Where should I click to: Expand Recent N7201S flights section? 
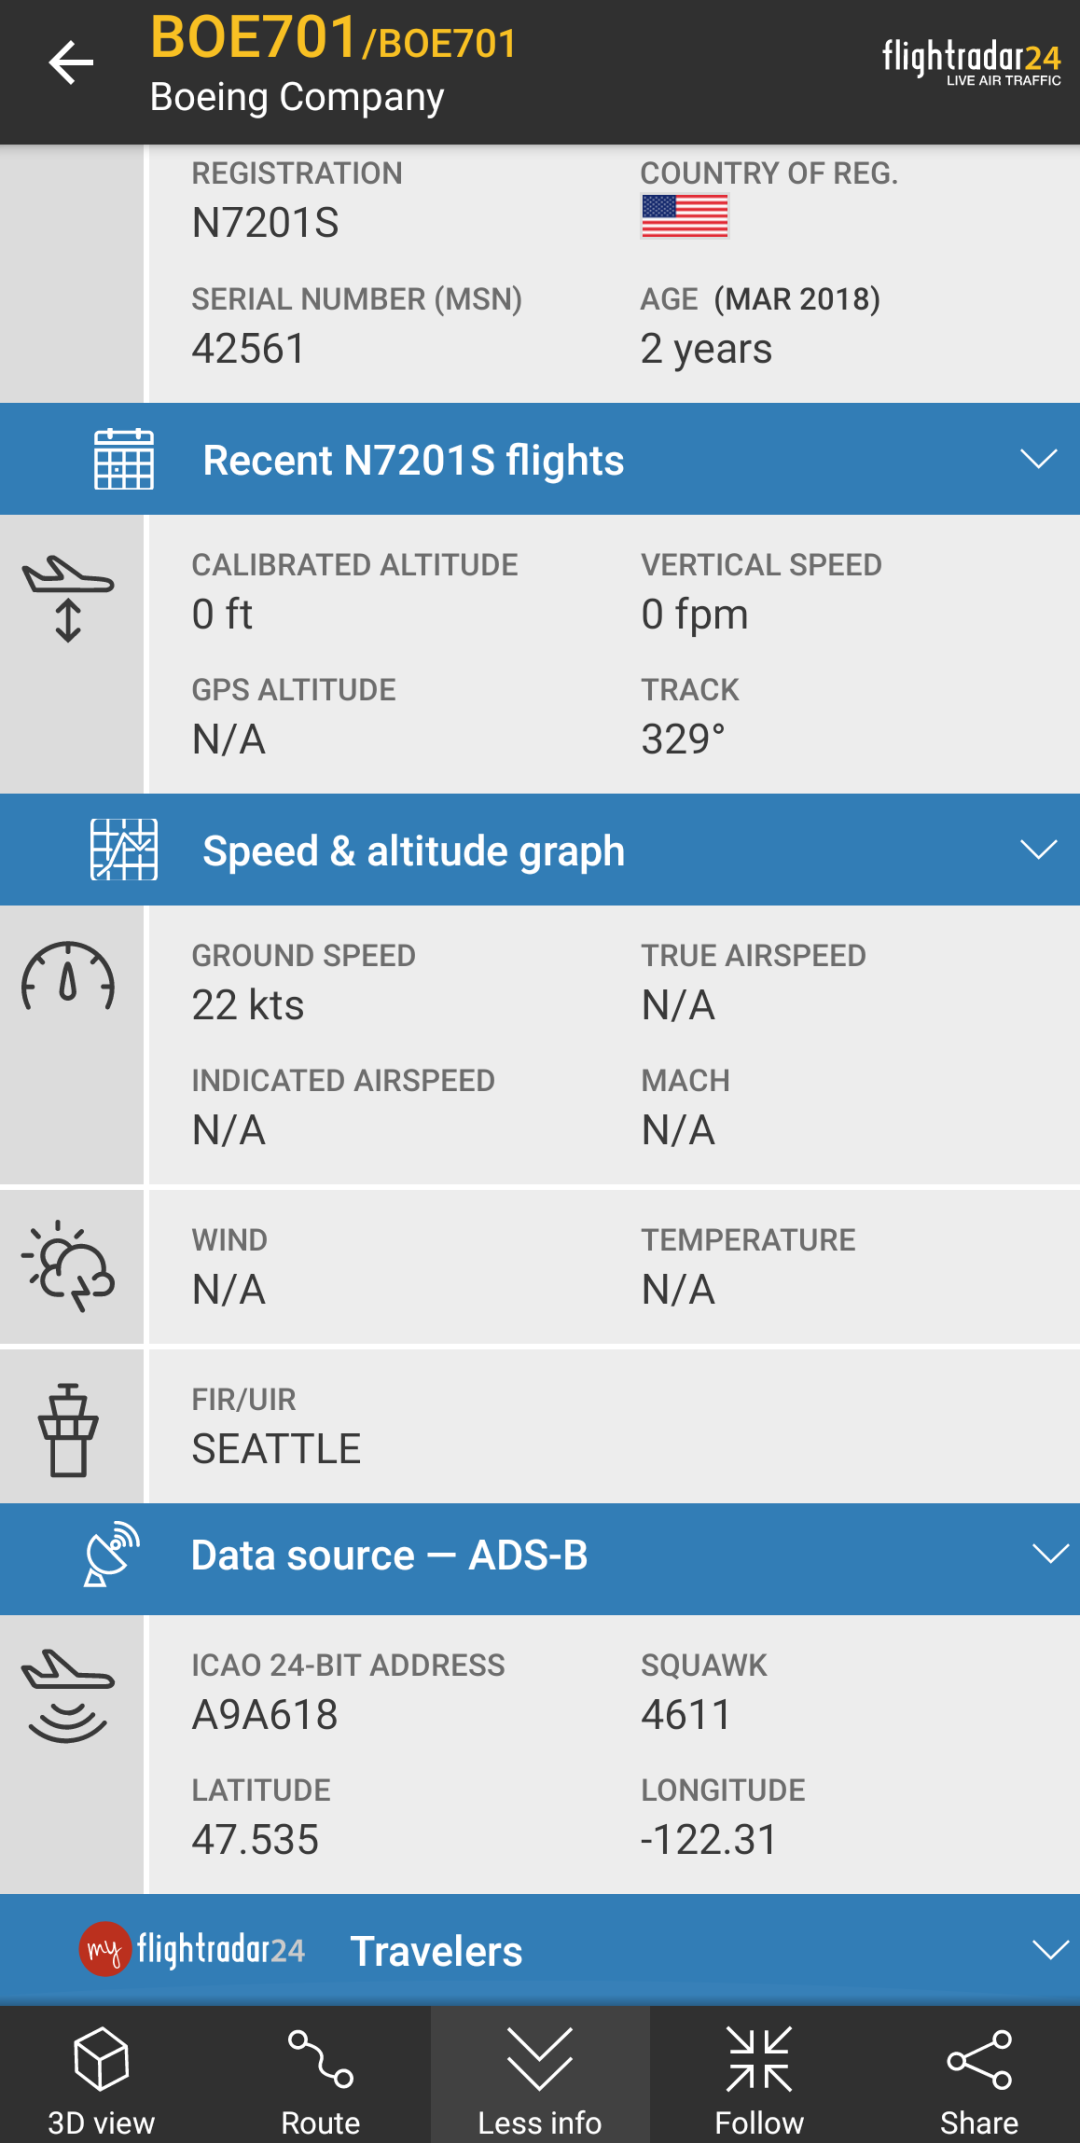tap(1038, 459)
